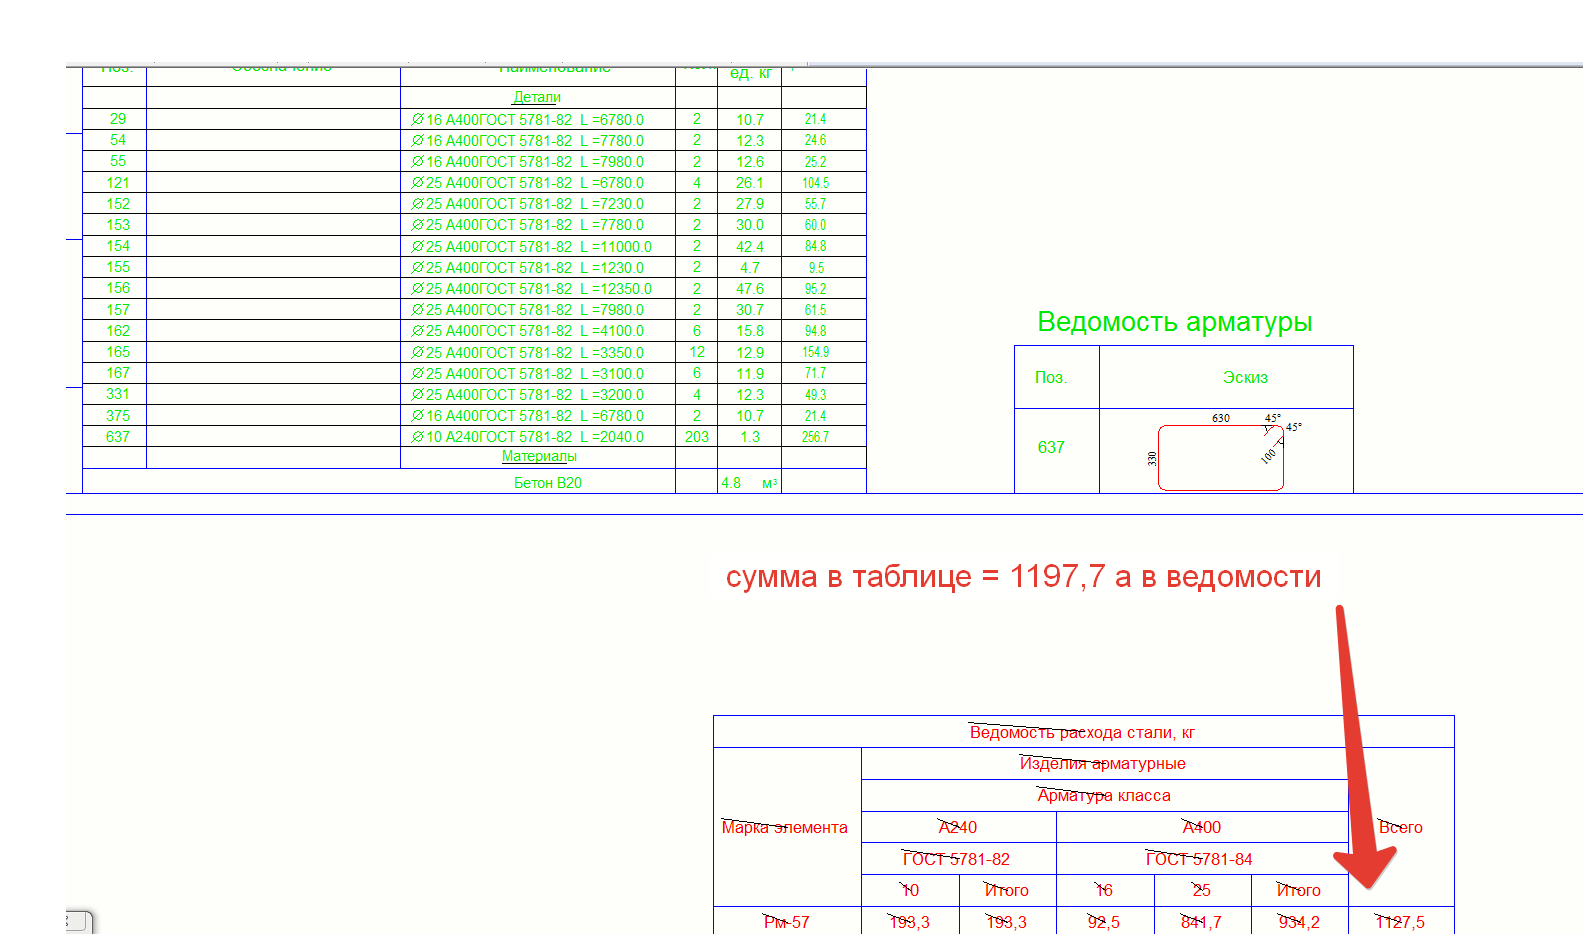This screenshot has height=934, width=1583.
Task: Click the 'Марка элемента' header cell
Action: click(785, 827)
